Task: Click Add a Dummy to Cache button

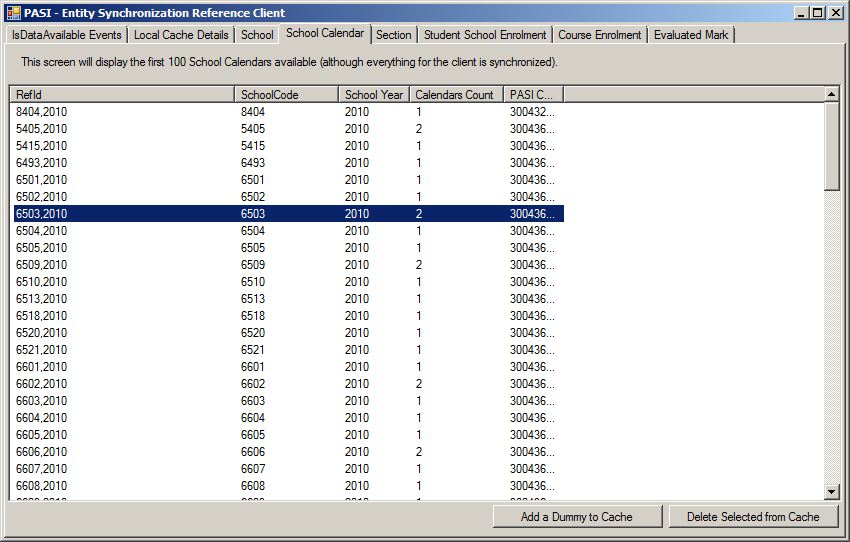Action: pyautogui.click(x=577, y=517)
